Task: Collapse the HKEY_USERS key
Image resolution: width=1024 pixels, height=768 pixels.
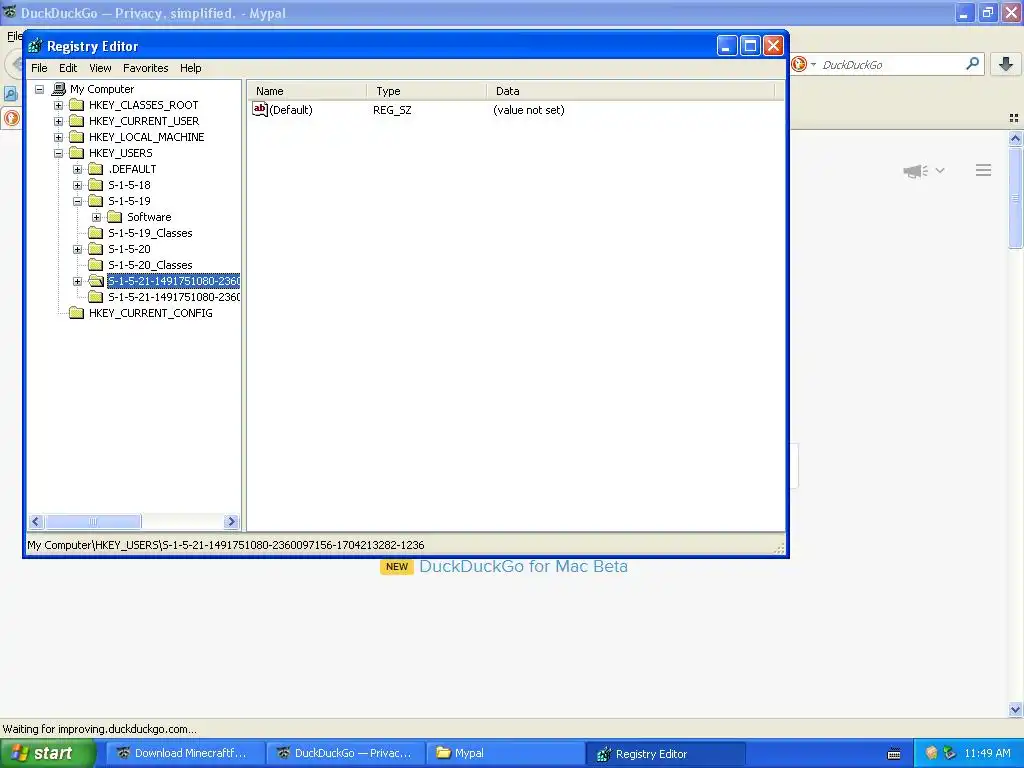Action: click(58, 153)
